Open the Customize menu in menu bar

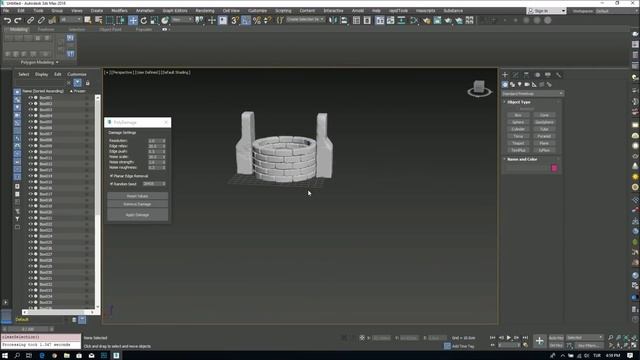258,11
